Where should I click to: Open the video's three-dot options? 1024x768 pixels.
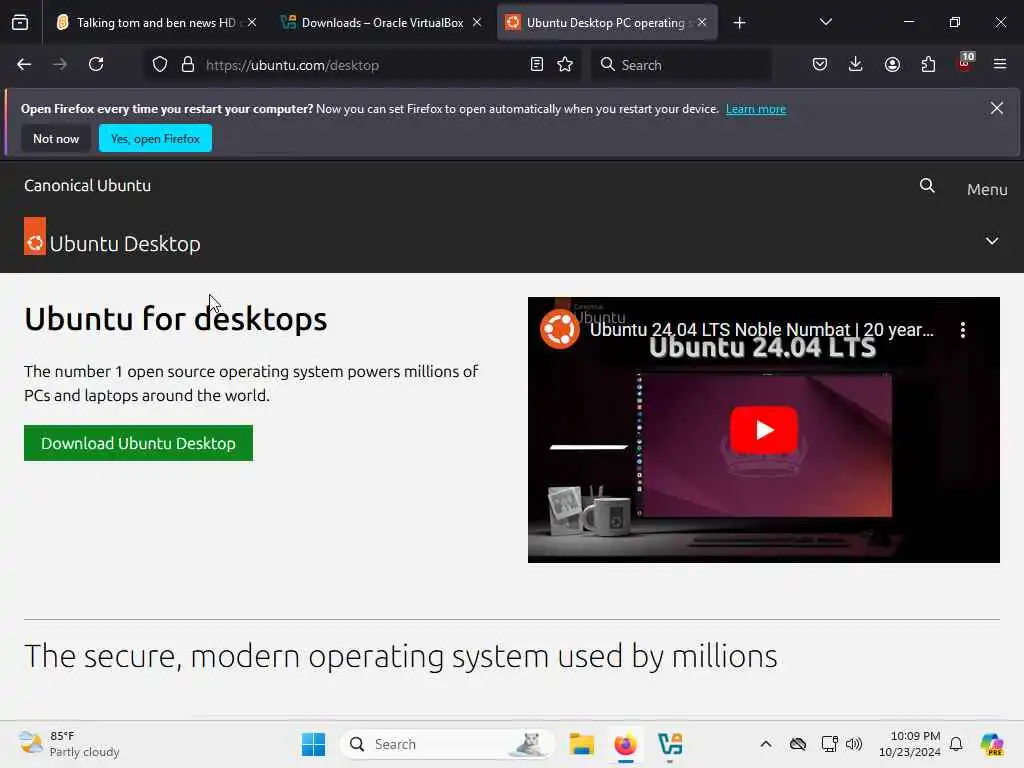point(963,330)
